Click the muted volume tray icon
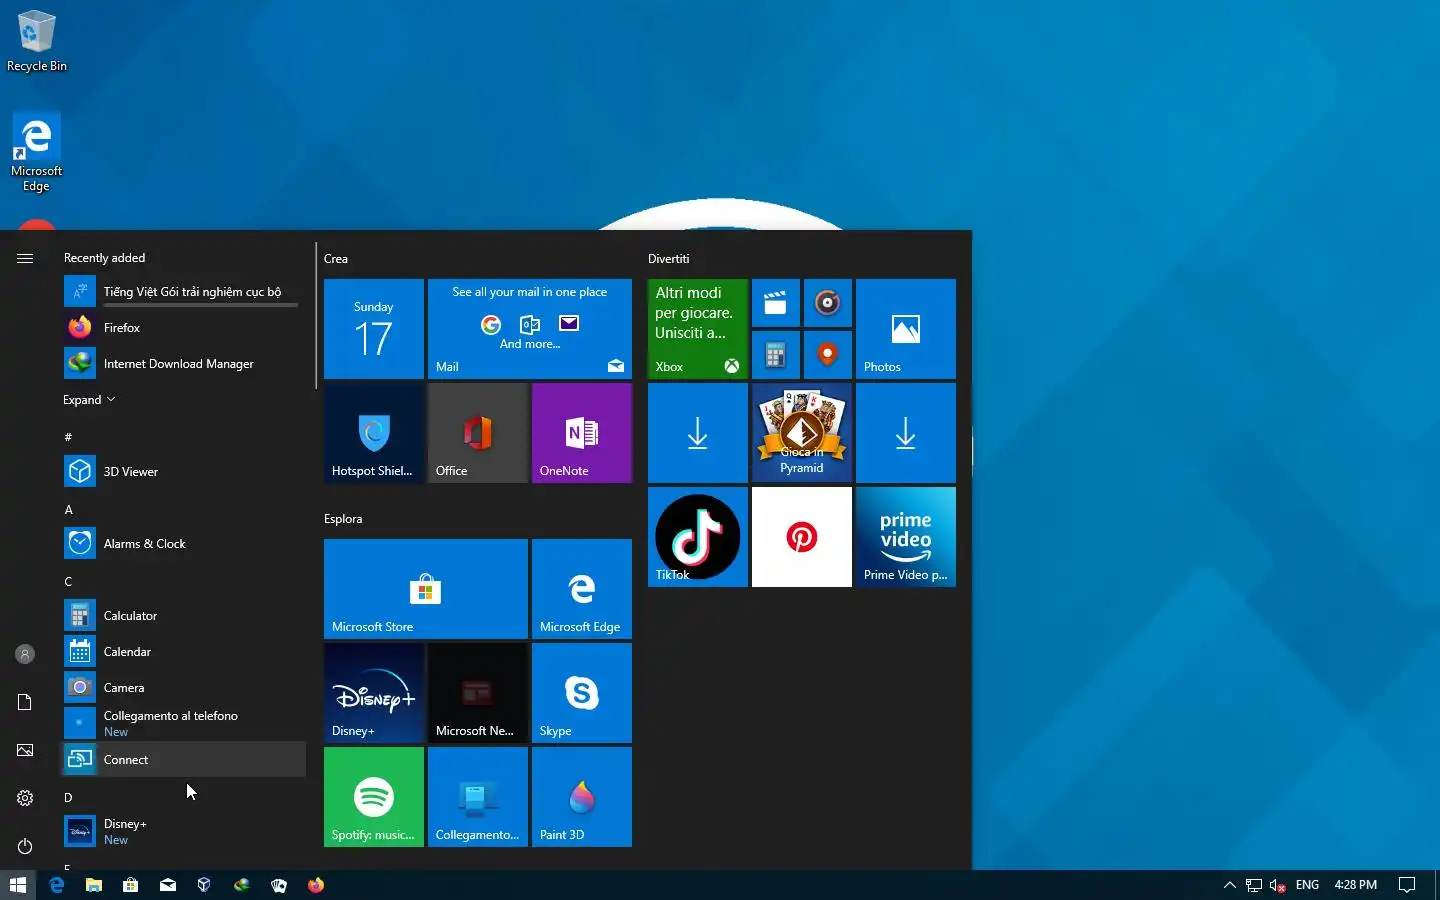 pos(1277,885)
